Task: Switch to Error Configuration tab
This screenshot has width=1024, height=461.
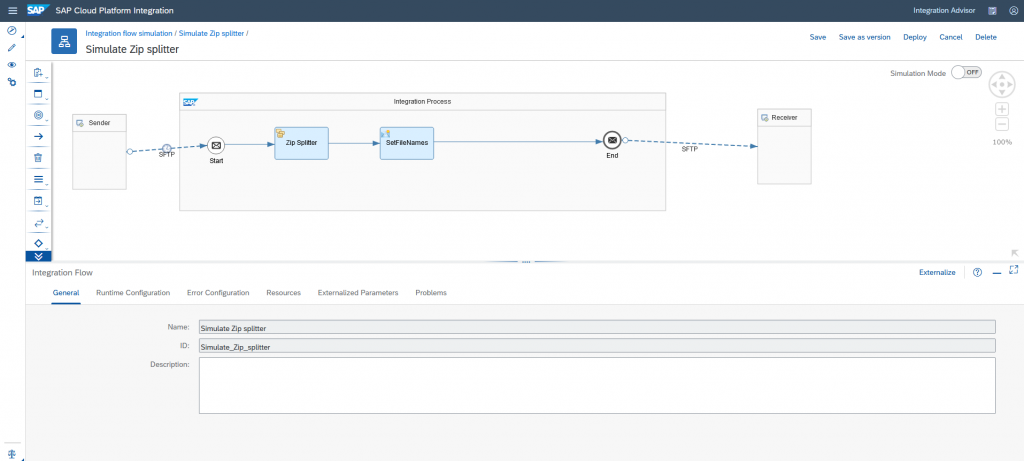Action: click(218, 293)
